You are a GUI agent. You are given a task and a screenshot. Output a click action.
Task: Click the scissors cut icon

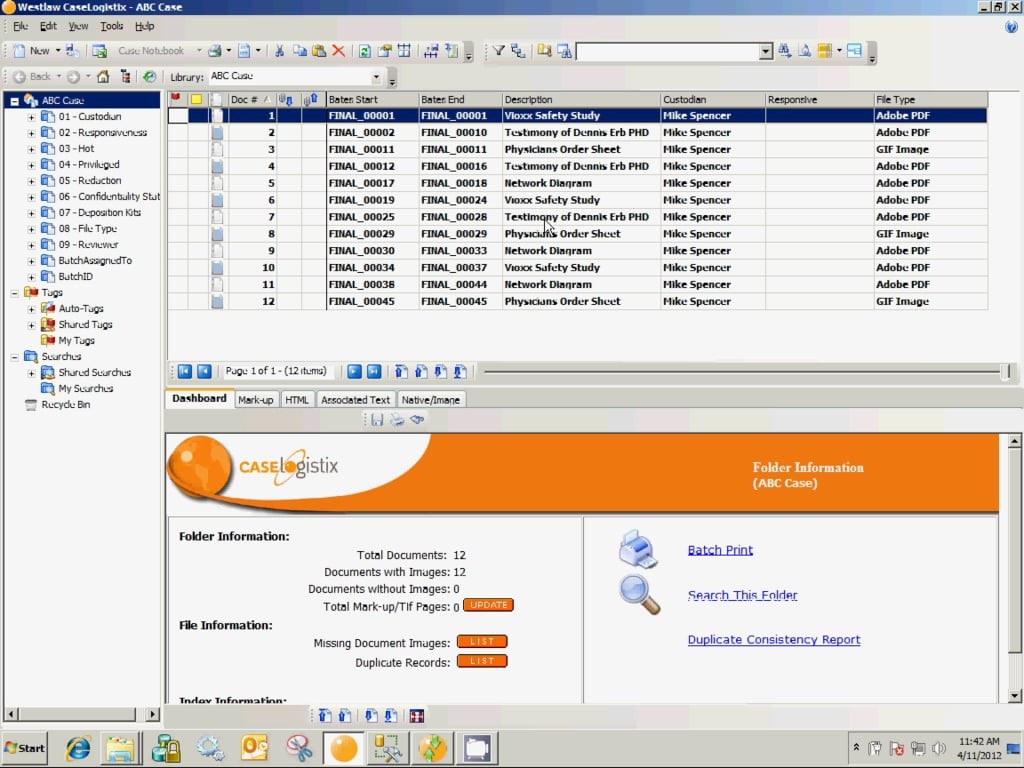(x=280, y=51)
